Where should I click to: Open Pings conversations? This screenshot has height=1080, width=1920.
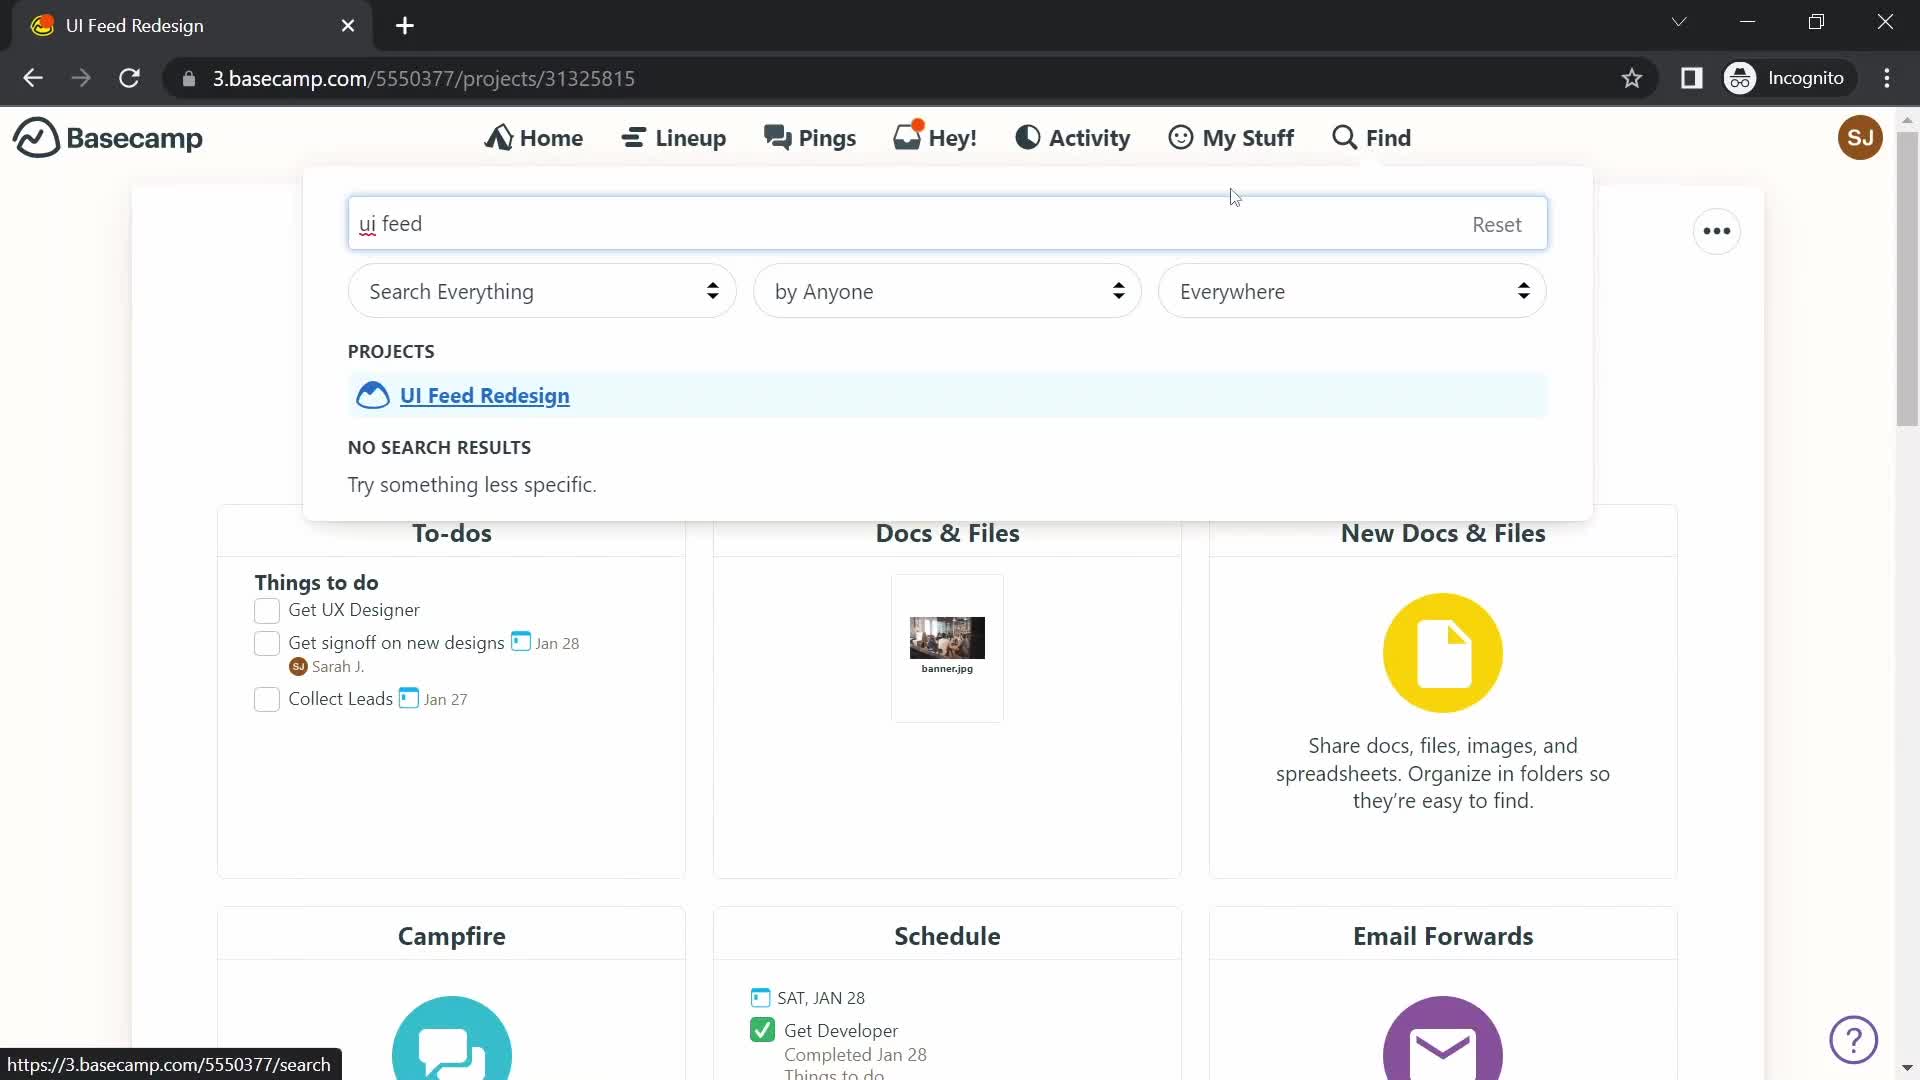point(810,138)
